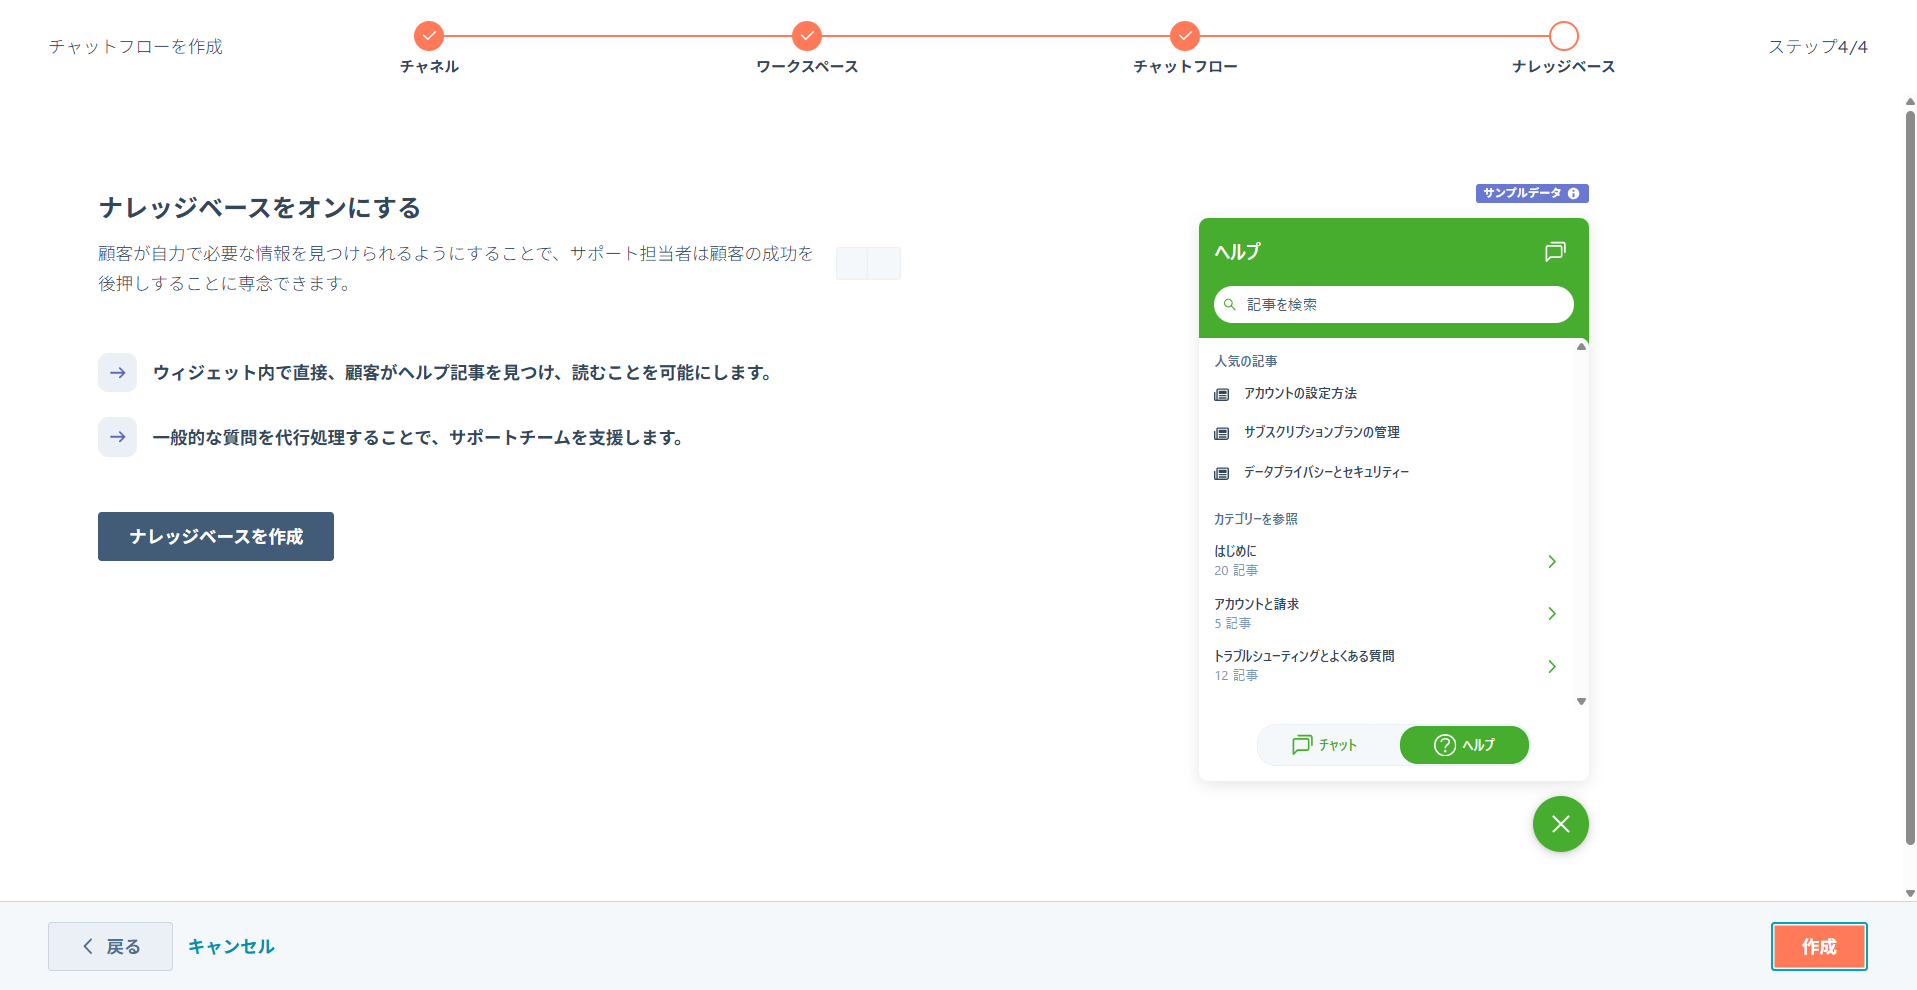Click the arrow icon beside the second bullet point
The height and width of the screenshot is (990, 1917).
(117, 437)
